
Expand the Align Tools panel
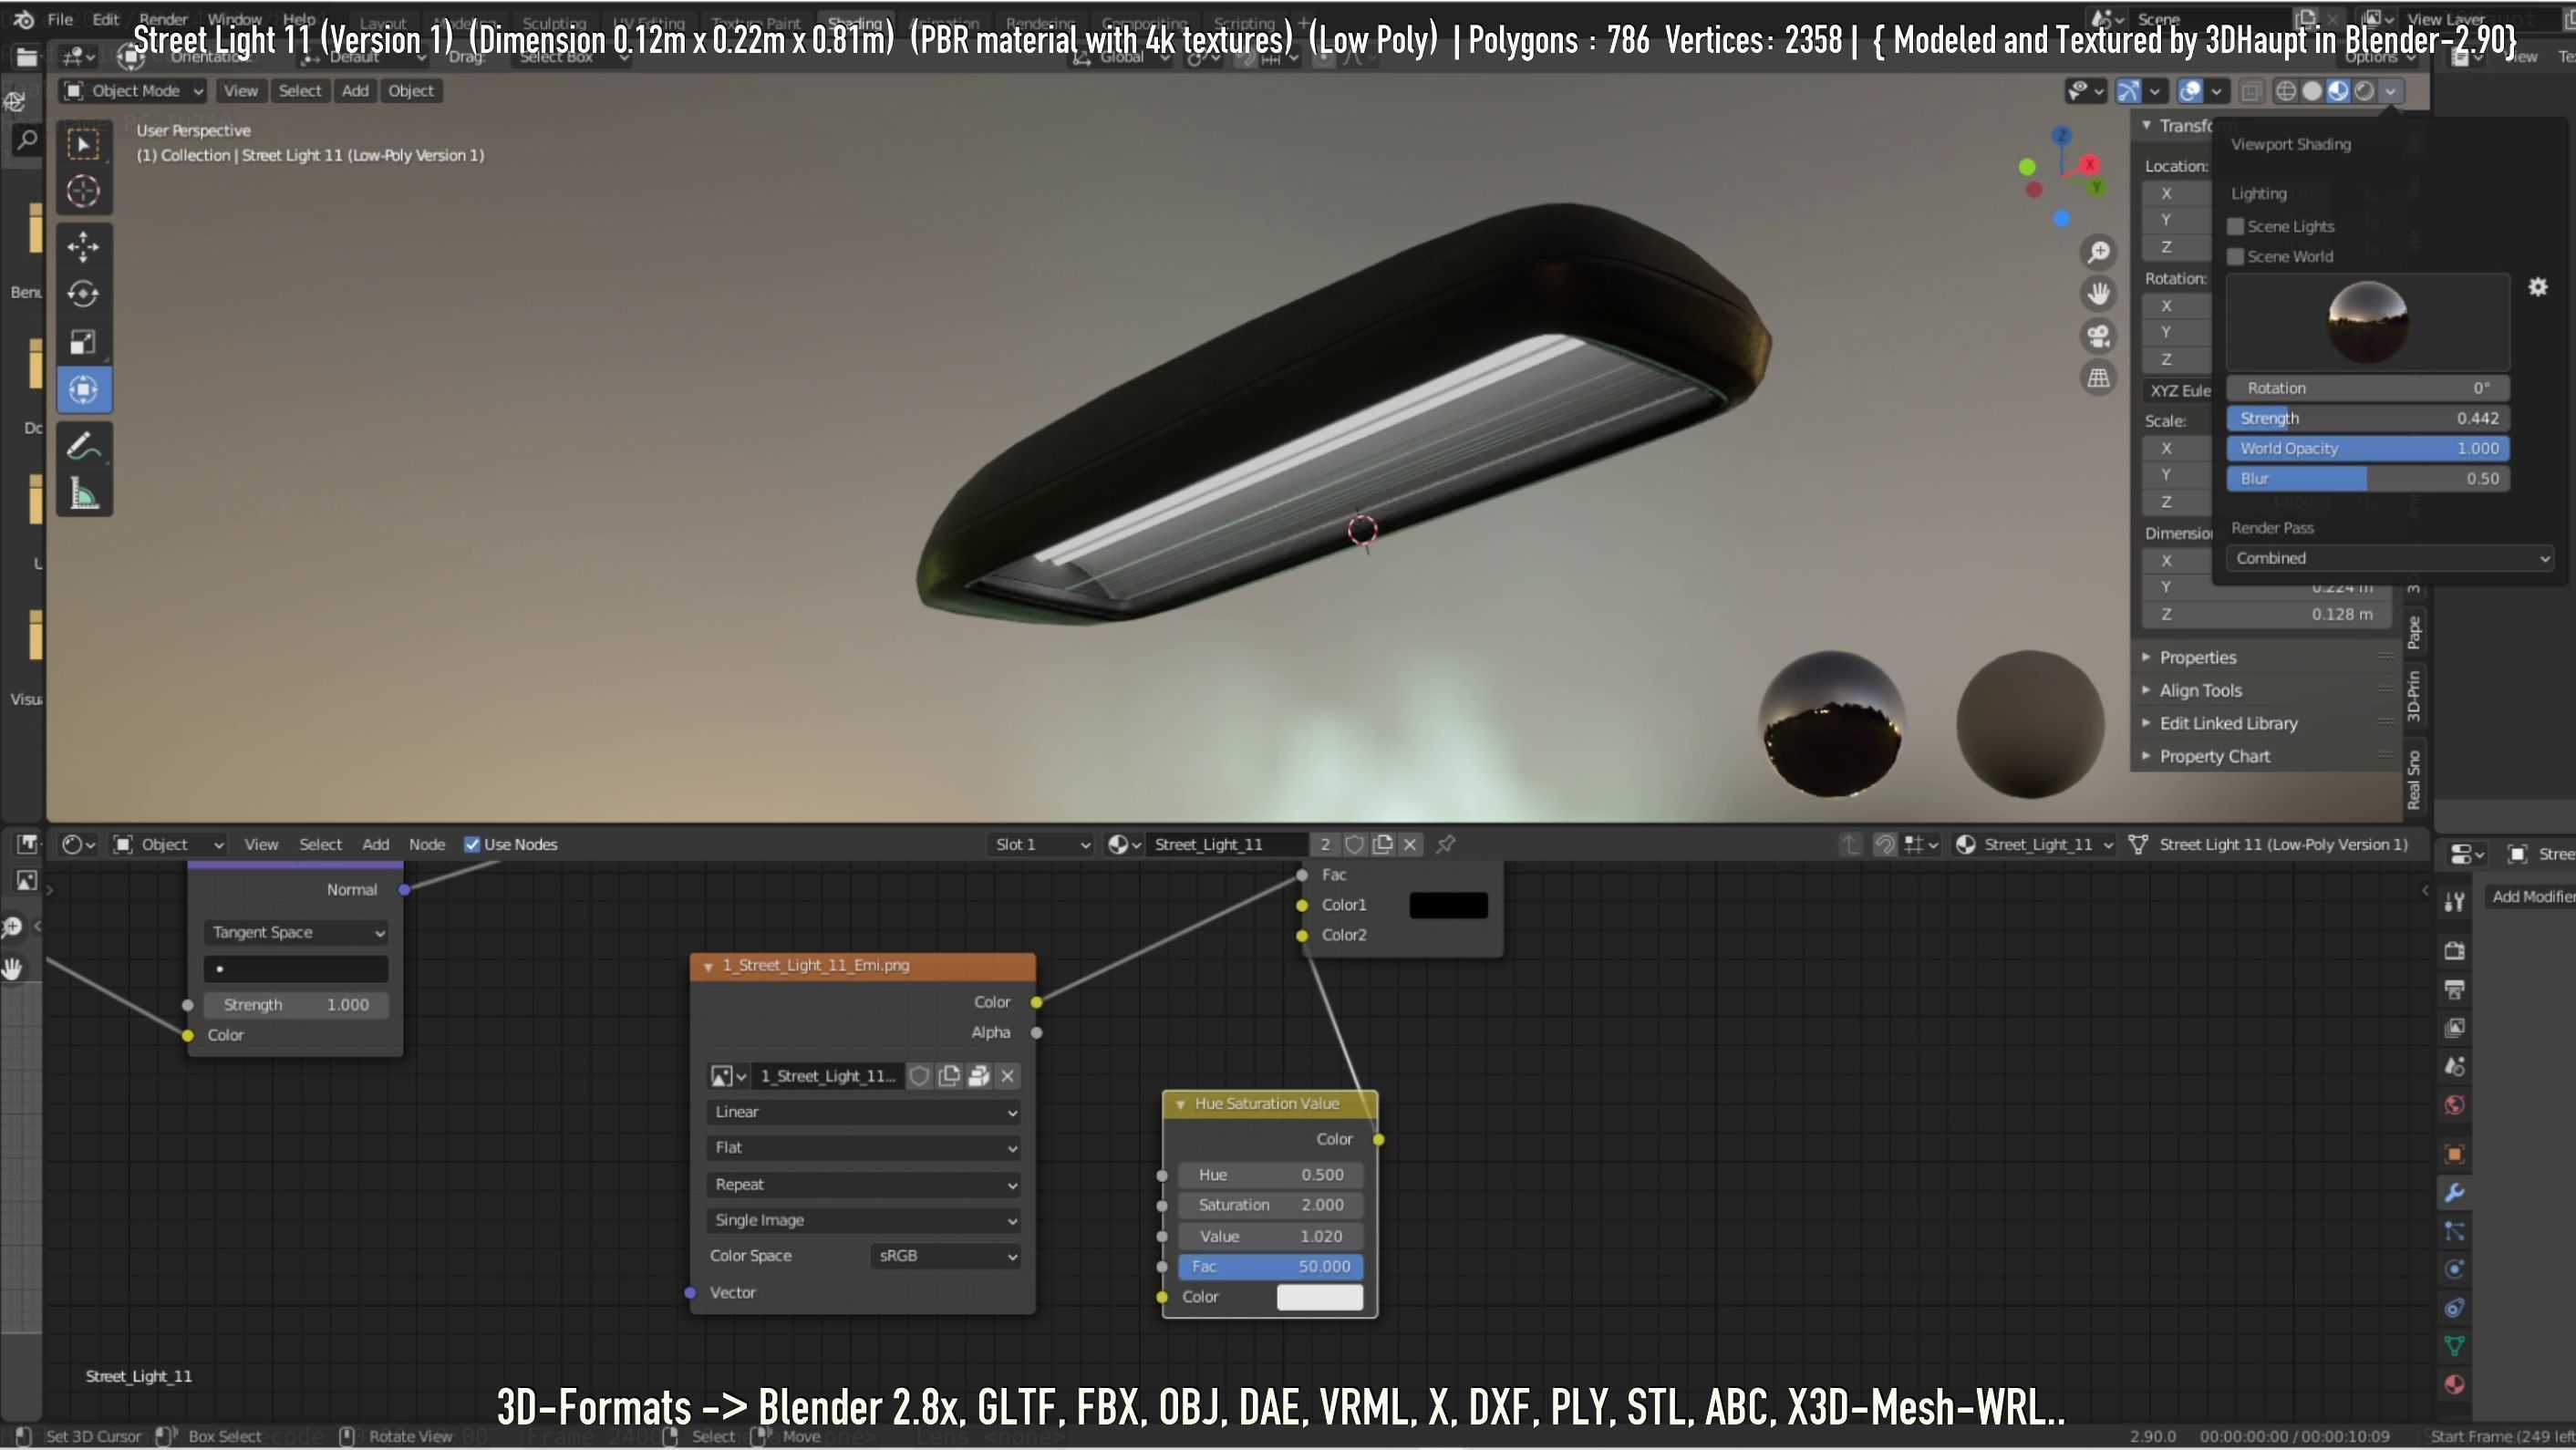tap(2200, 691)
